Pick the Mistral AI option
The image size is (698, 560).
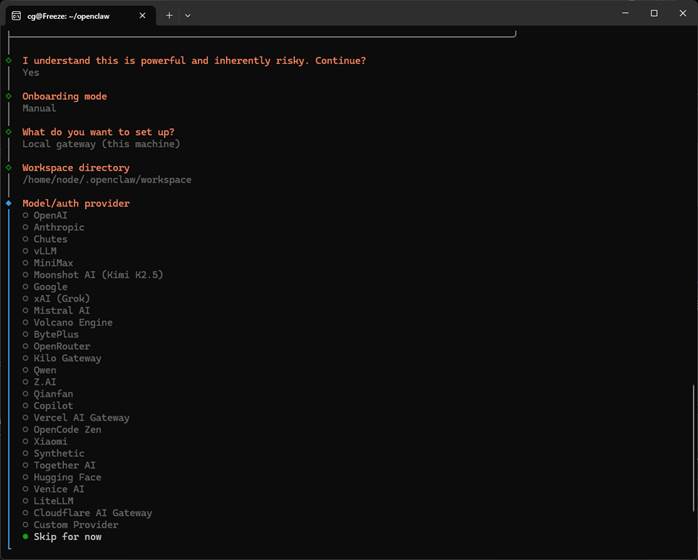61,311
